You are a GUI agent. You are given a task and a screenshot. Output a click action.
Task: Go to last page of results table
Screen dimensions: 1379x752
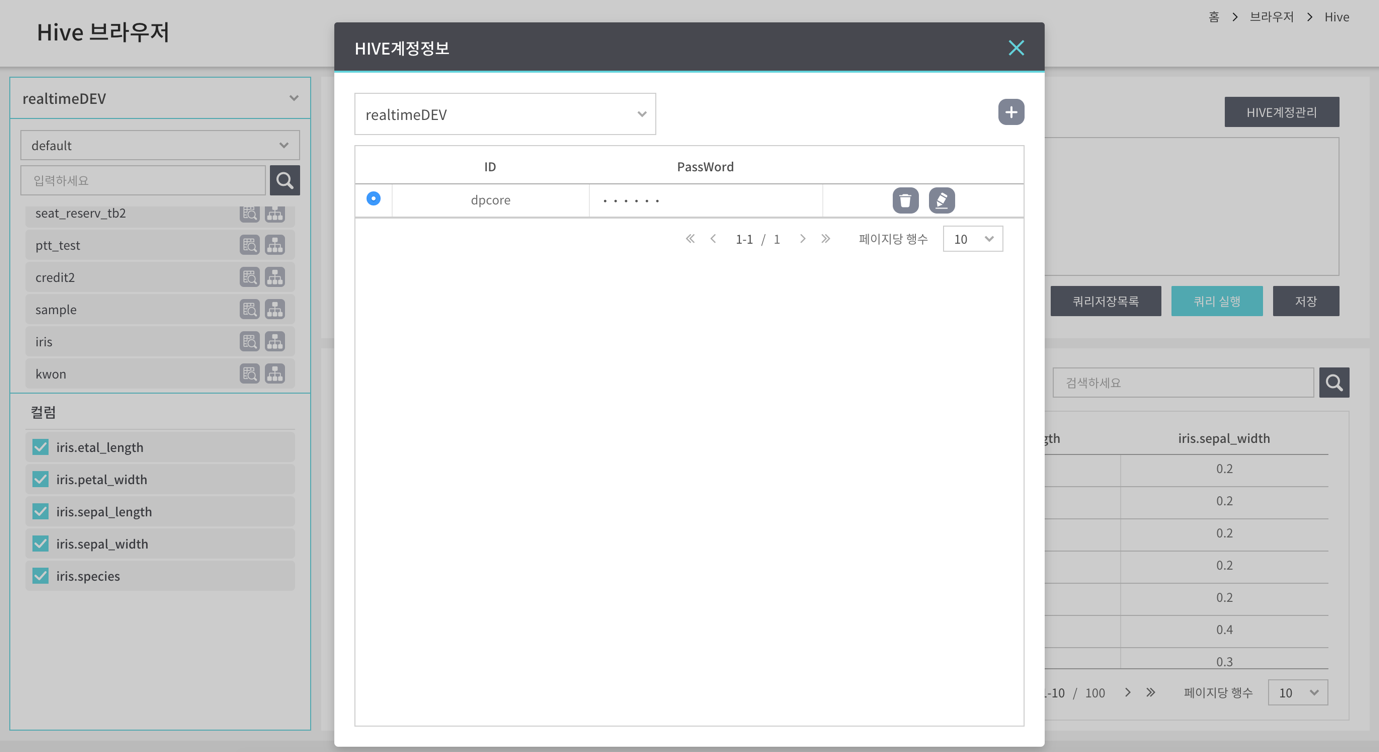pos(1151,692)
